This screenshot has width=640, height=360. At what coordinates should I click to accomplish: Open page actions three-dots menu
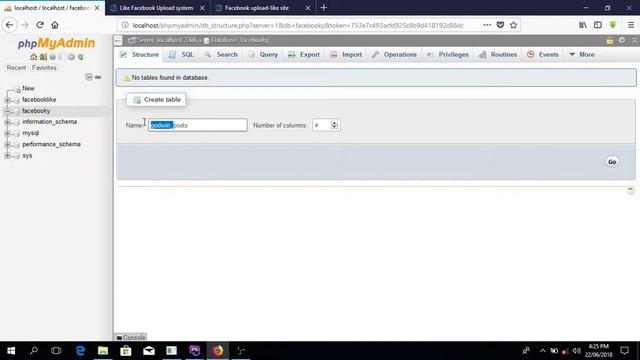click(487, 25)
